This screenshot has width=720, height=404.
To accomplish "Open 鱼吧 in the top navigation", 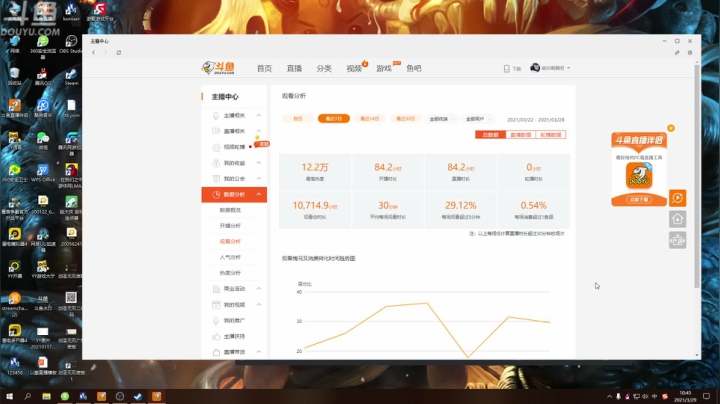I will (x=414, y=68).
